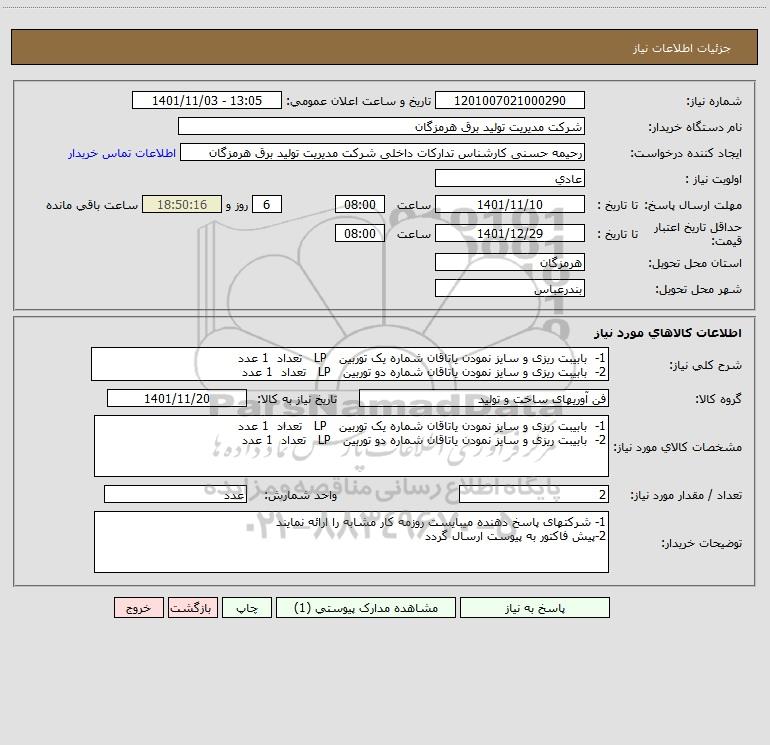Click the بازگشت back button
This screenshot has width=770, height=745.
coord(192,607)
